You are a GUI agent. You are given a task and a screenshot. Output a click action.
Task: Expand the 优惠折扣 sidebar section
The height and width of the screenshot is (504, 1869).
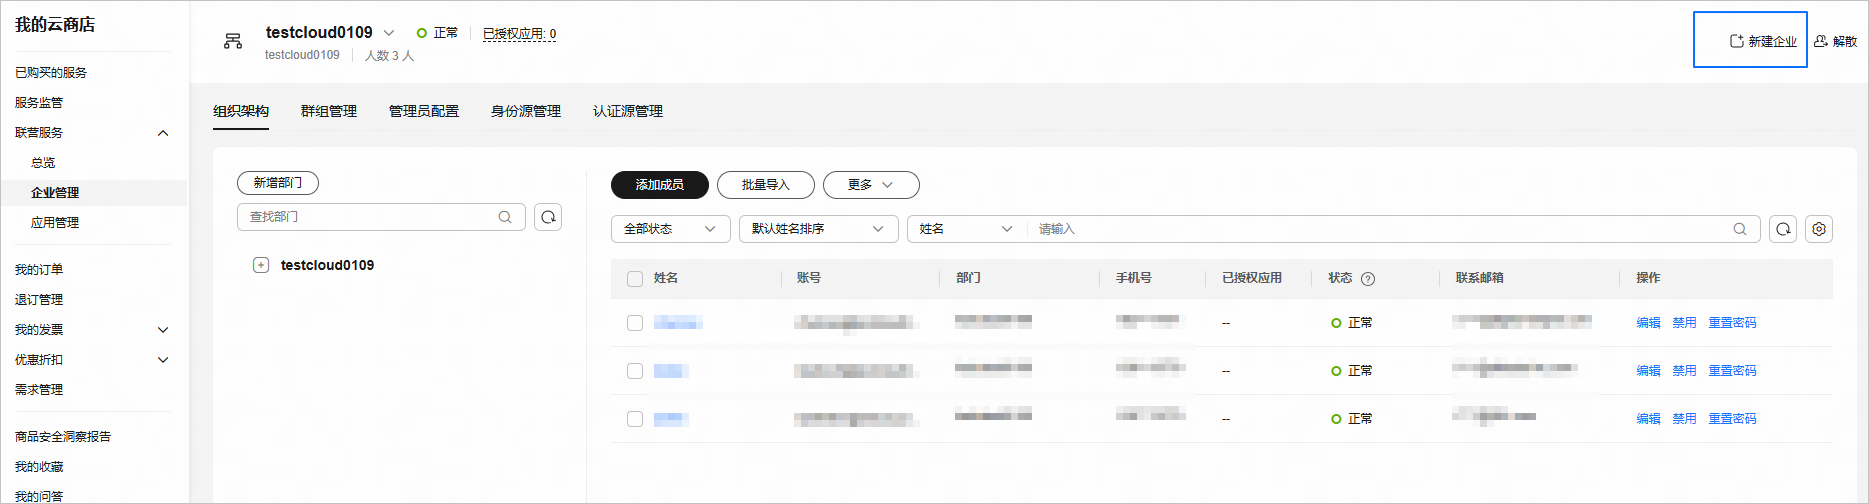pyautogui.click(x=163, y=360)
